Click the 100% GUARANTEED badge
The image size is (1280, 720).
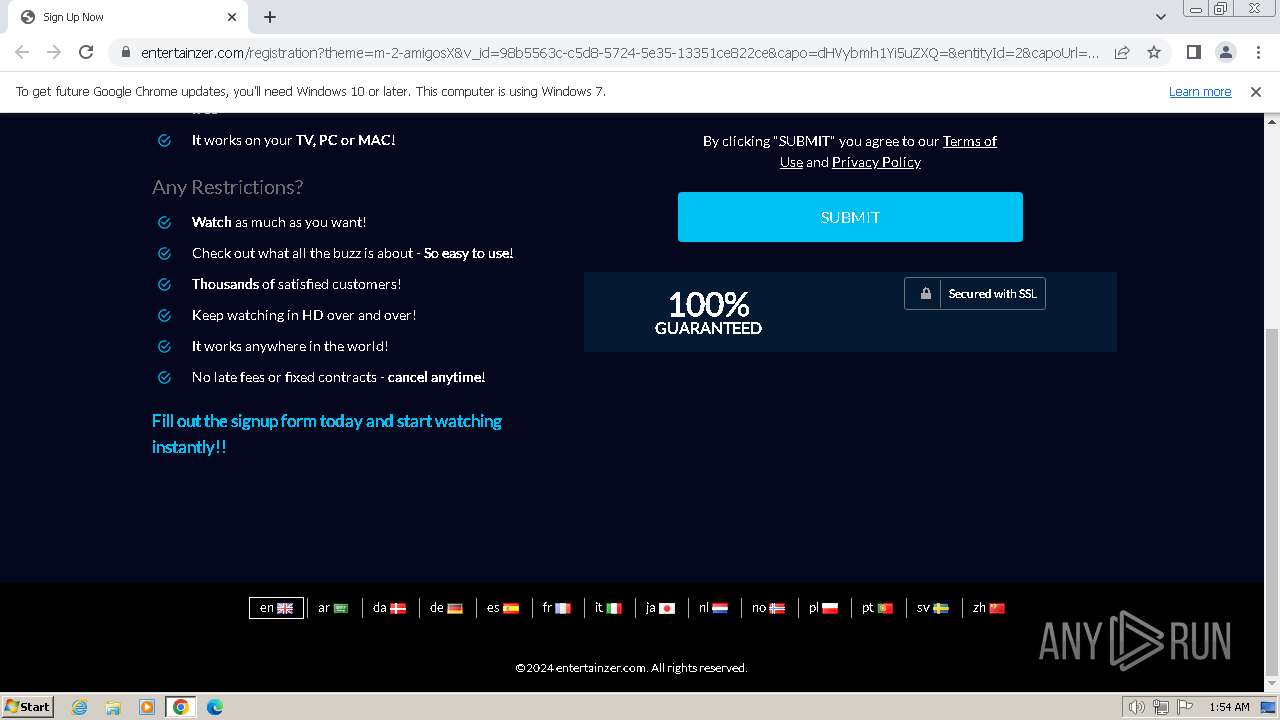pos(708,312)
